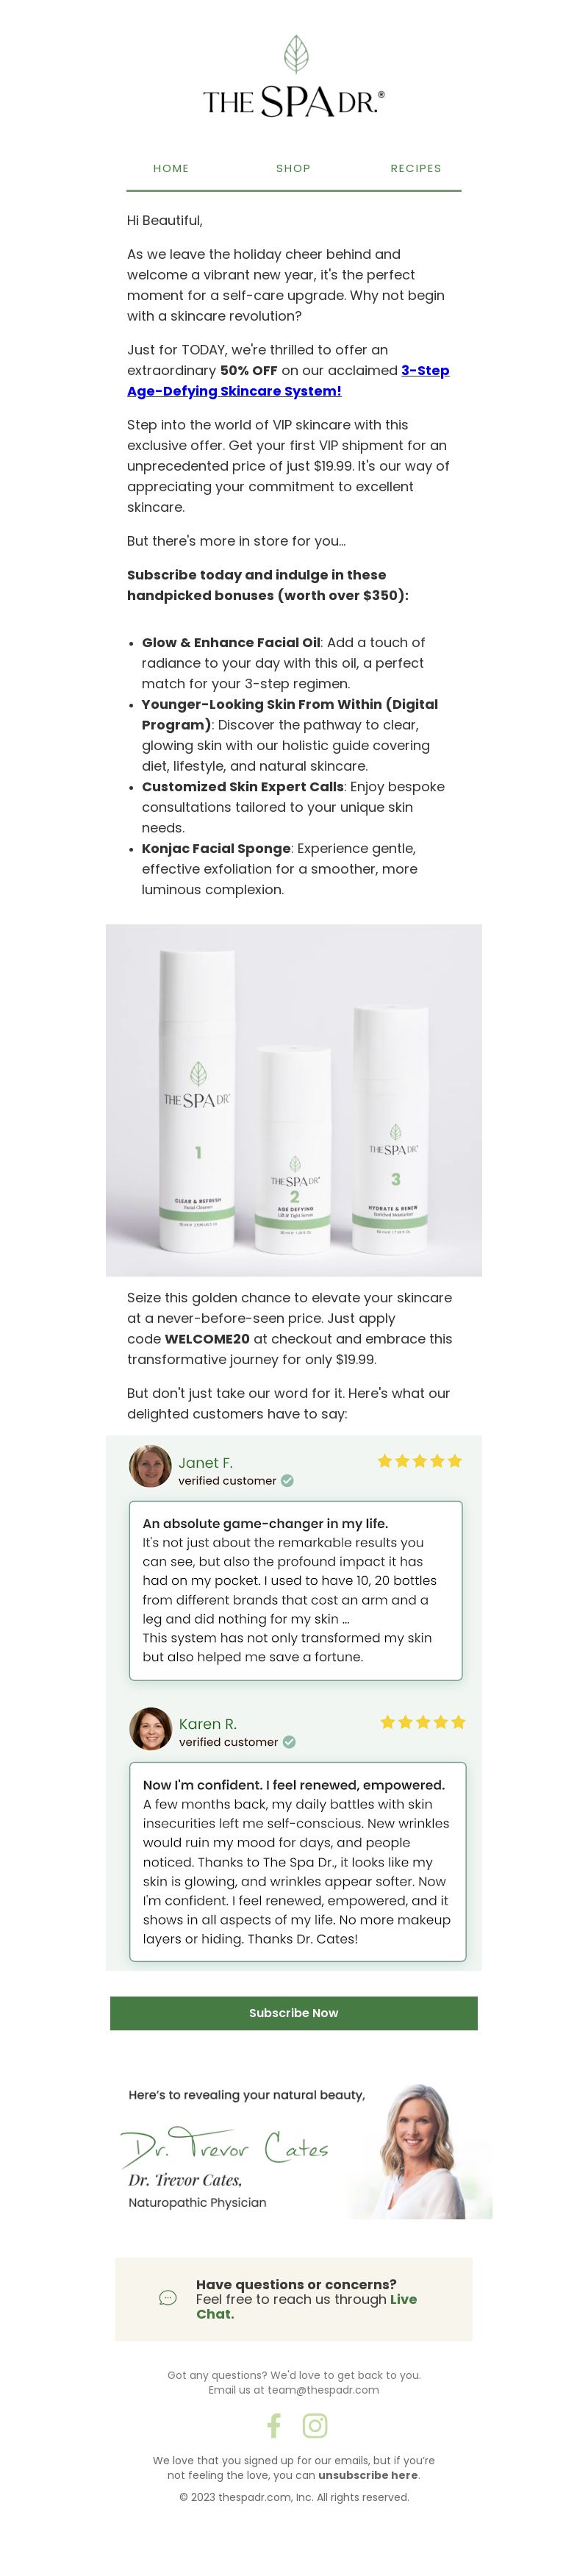Click The Spa Dr. leaf logo

[x=294, y=76]
